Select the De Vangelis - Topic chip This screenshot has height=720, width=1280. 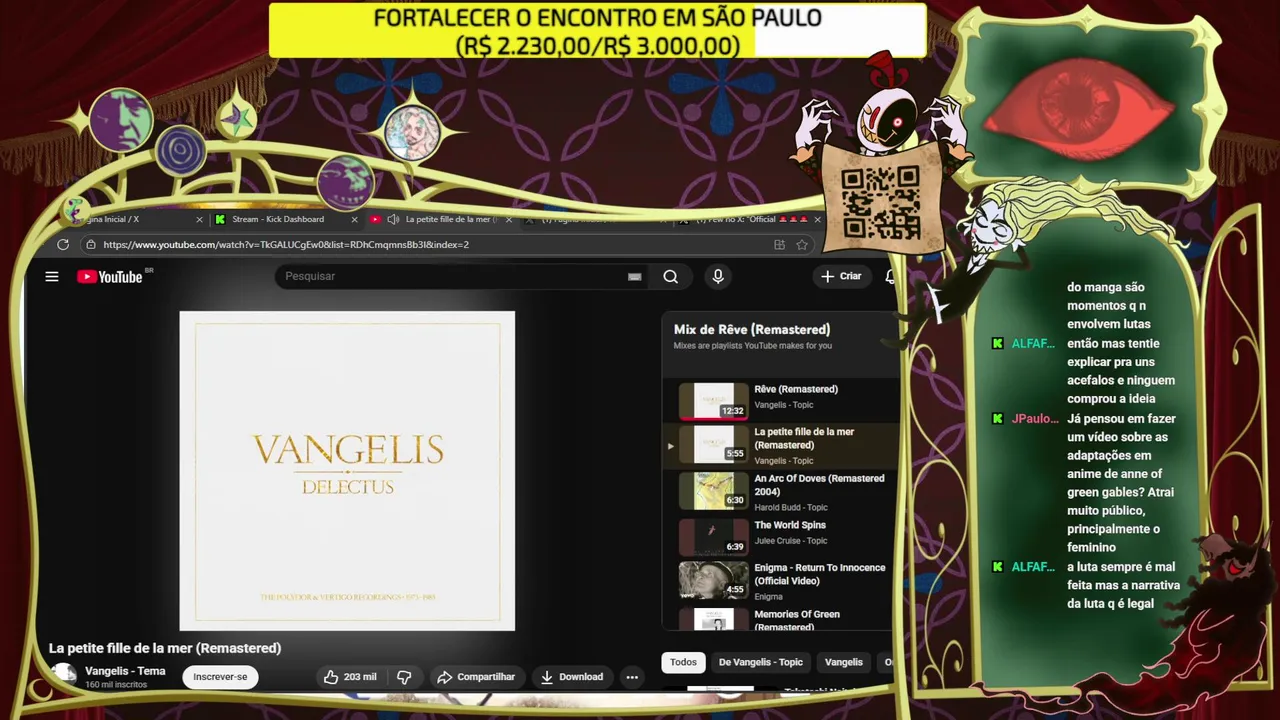(760, 662)
